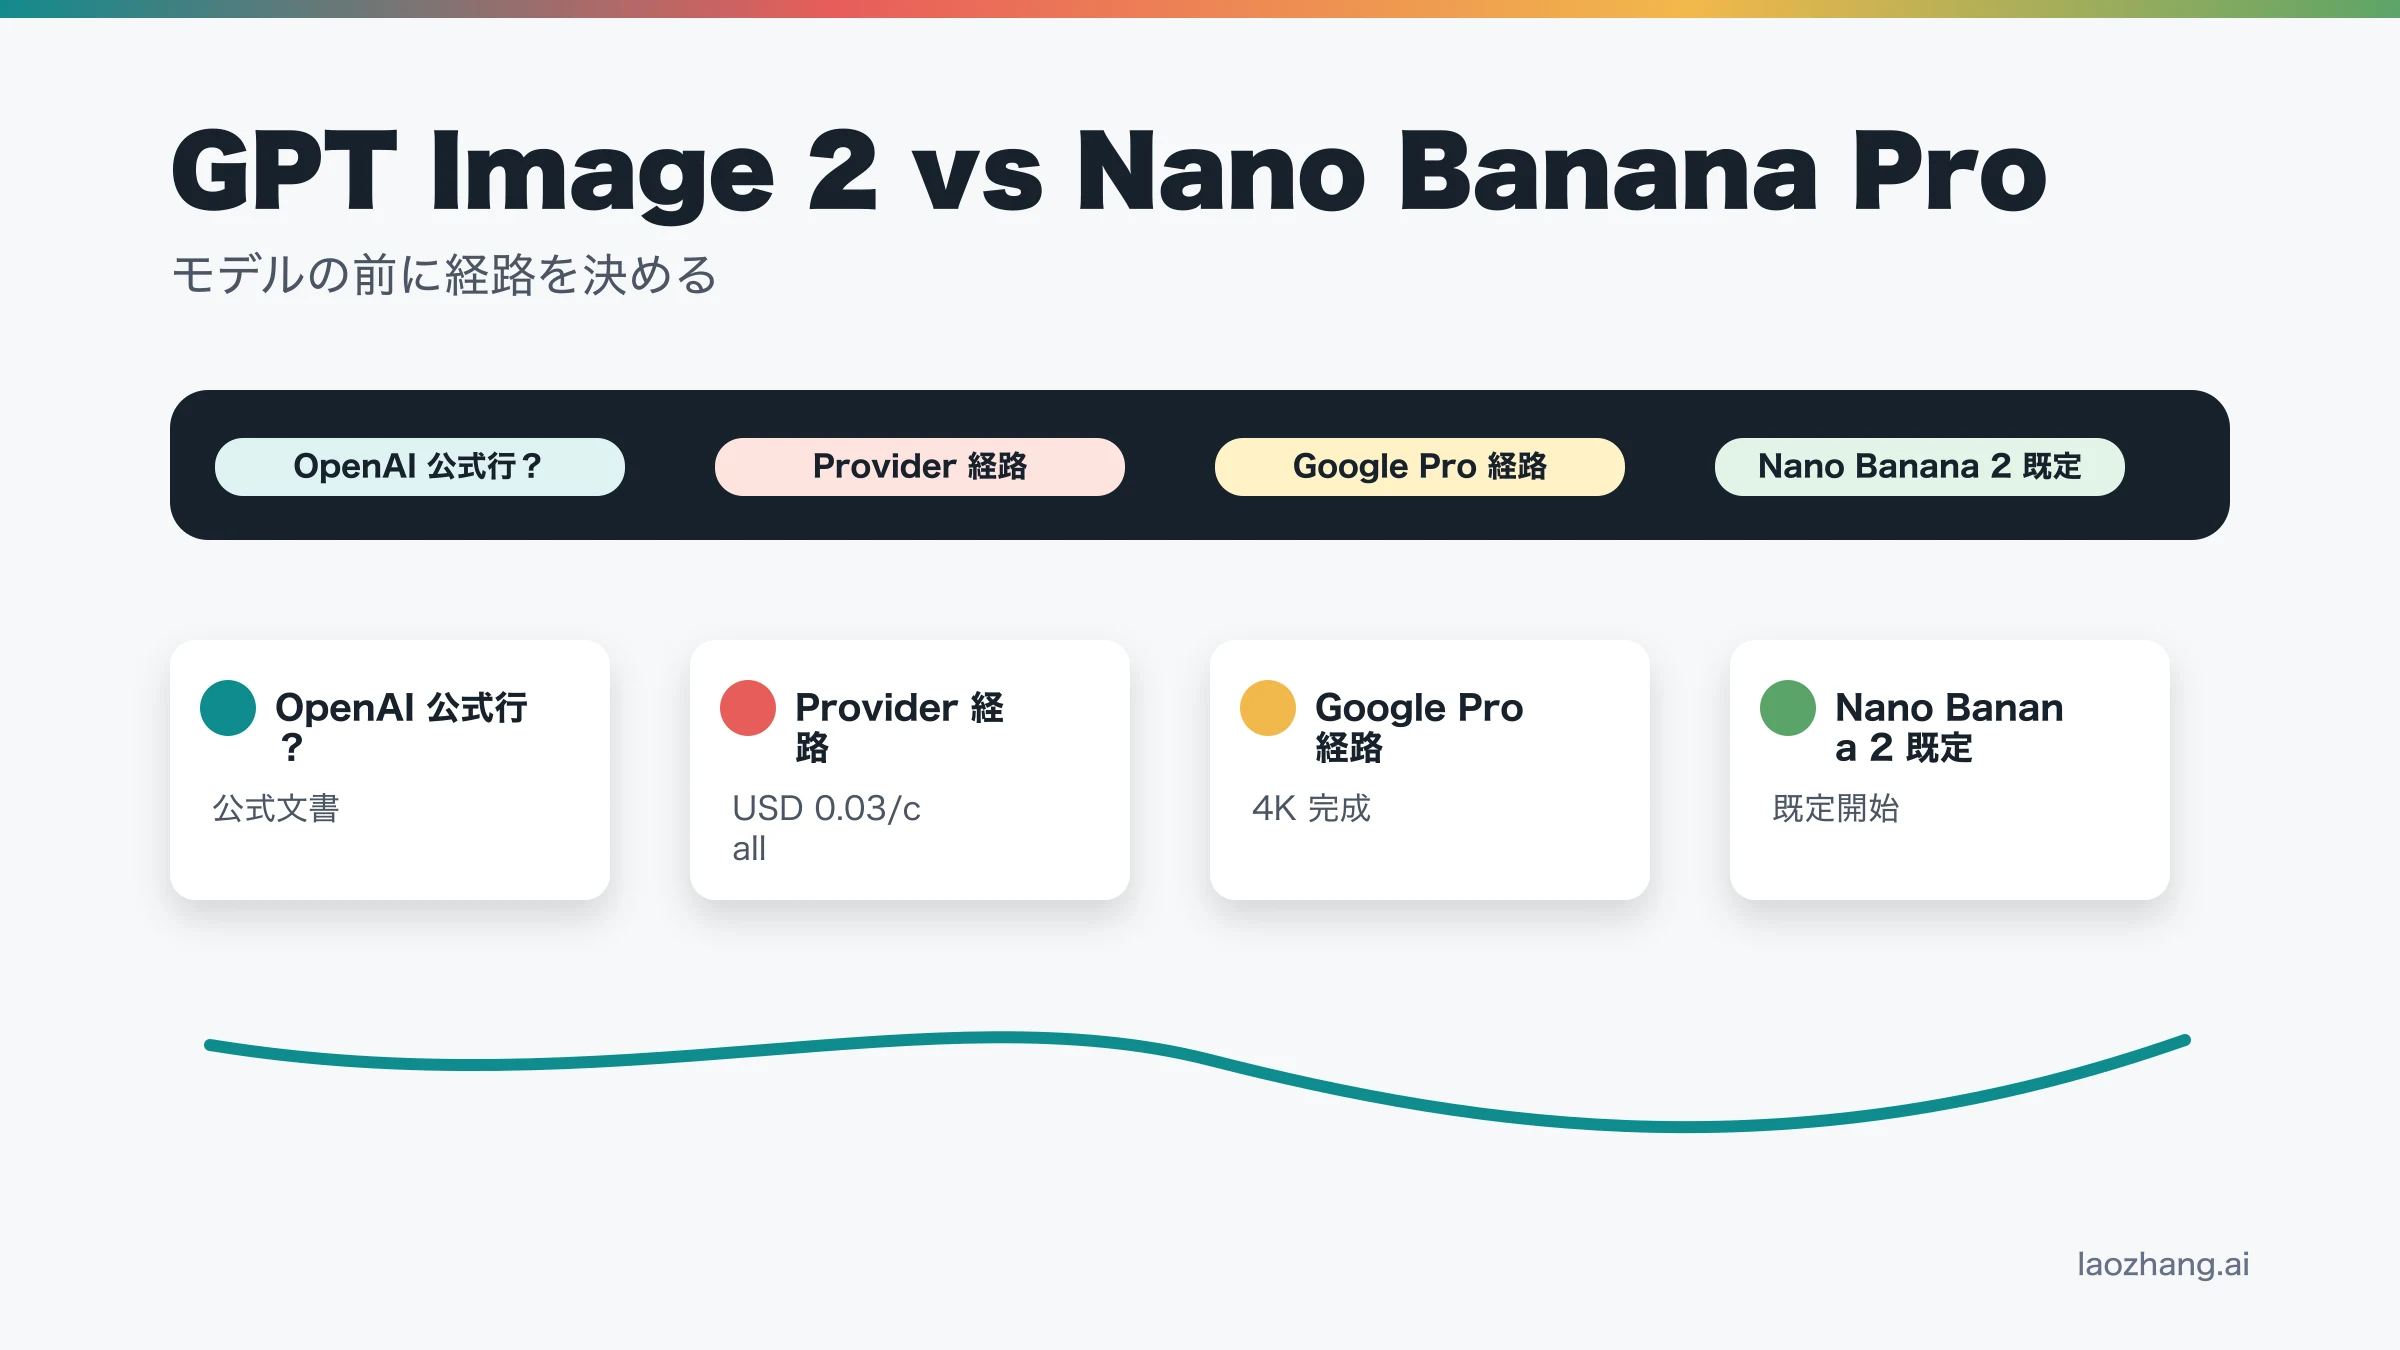Click the "既定開始" text in the Nano Banana card
The height and width of the screenshot is (1350, 2400).
coord(1836,808)
